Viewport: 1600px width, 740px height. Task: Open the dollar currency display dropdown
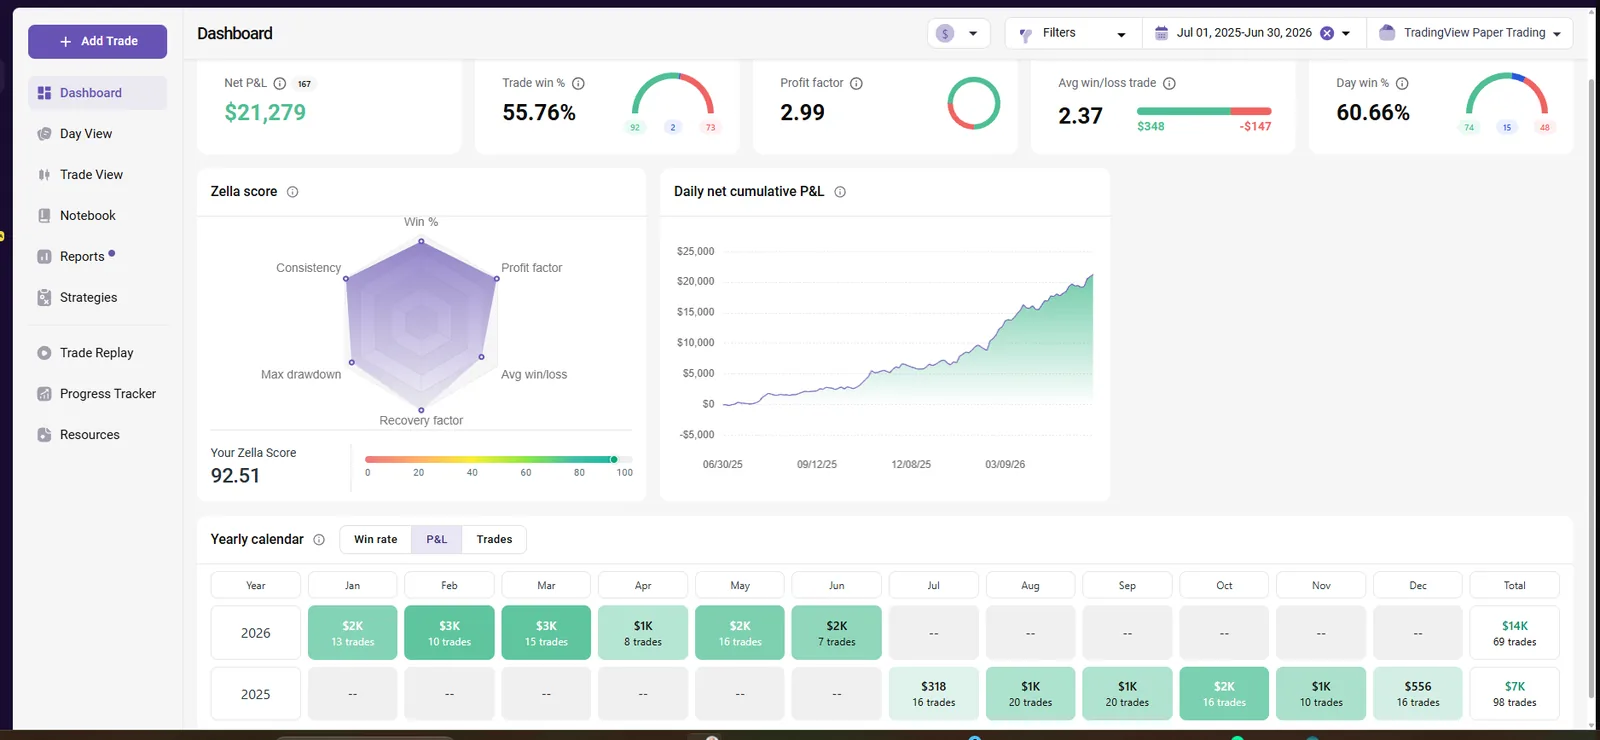[x=958, y=33]
